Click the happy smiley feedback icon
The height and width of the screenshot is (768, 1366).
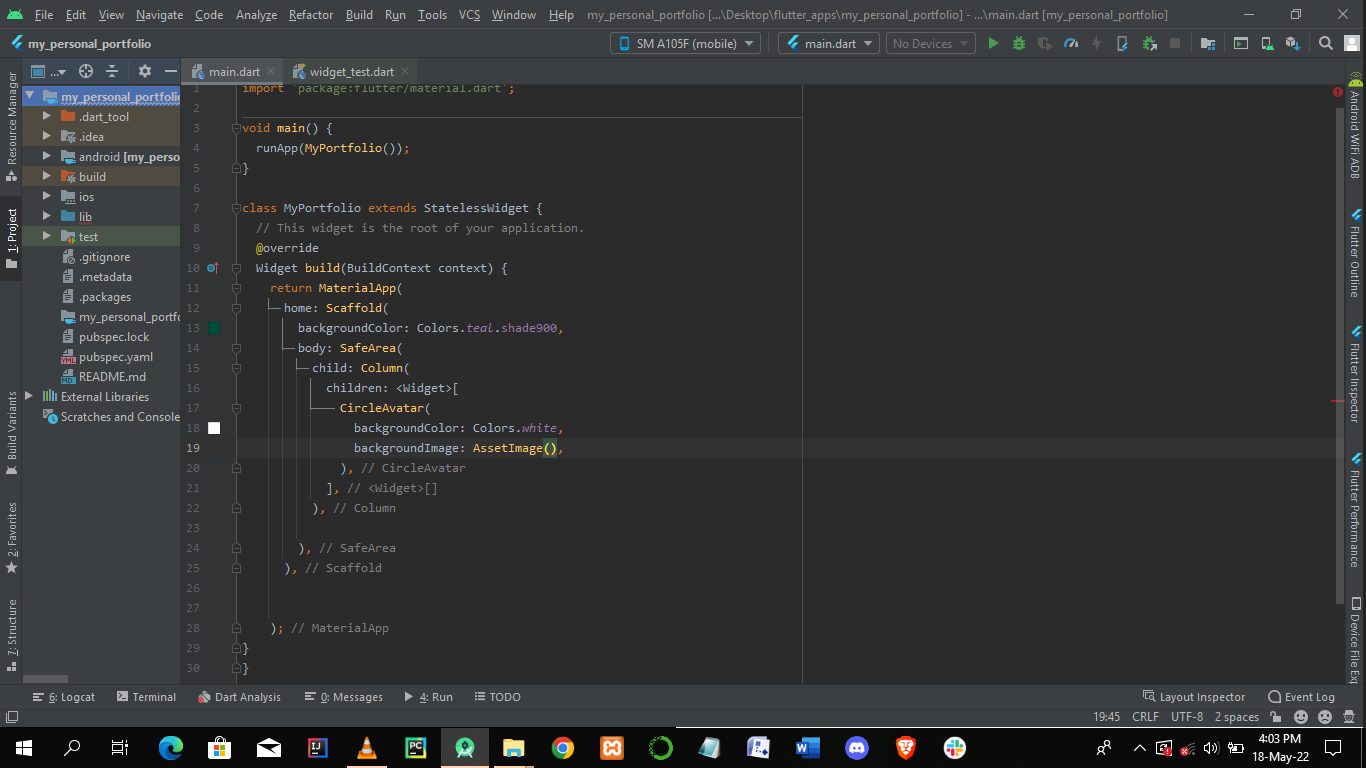[1301, 717]
